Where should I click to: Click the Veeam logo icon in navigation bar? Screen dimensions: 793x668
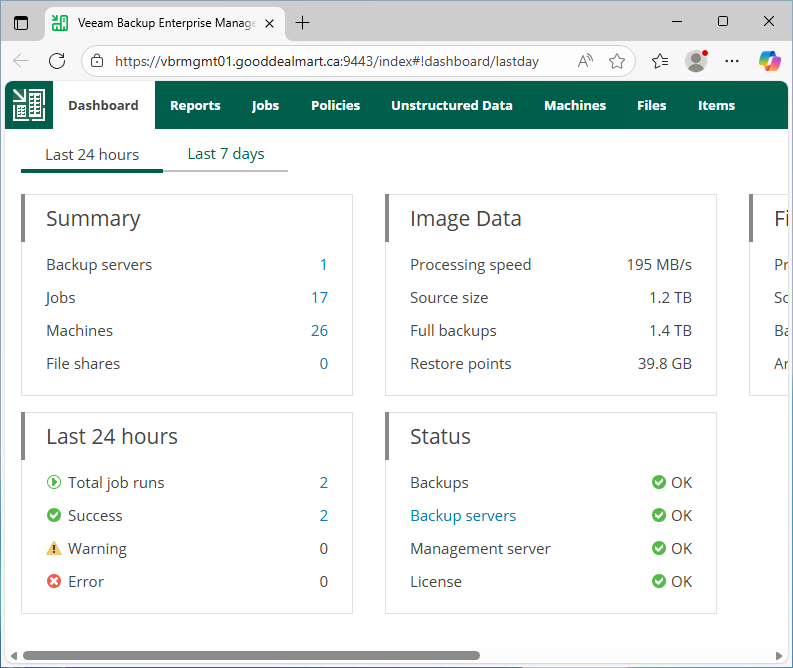point(29,105)
